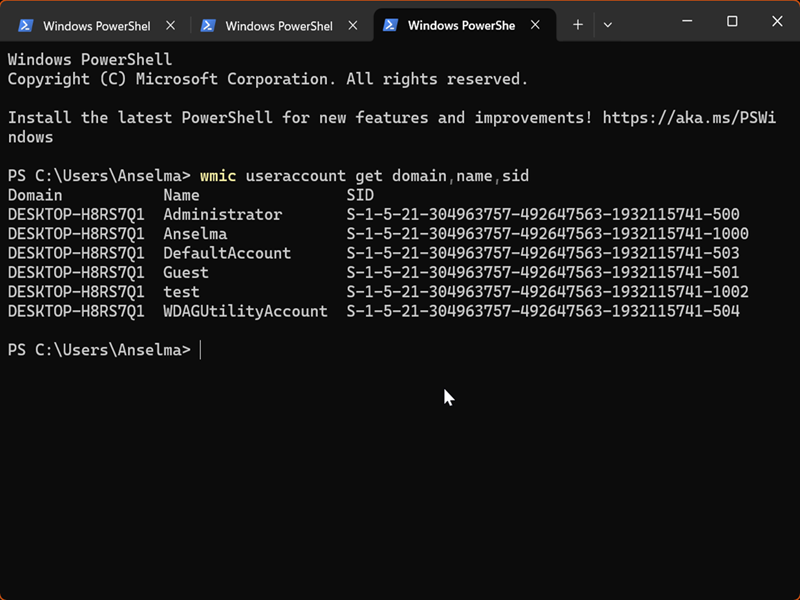This screenshot has width=800, height=600.
Task: Close the second Windows PowerShell tab
Action: (x=352, y=26)
